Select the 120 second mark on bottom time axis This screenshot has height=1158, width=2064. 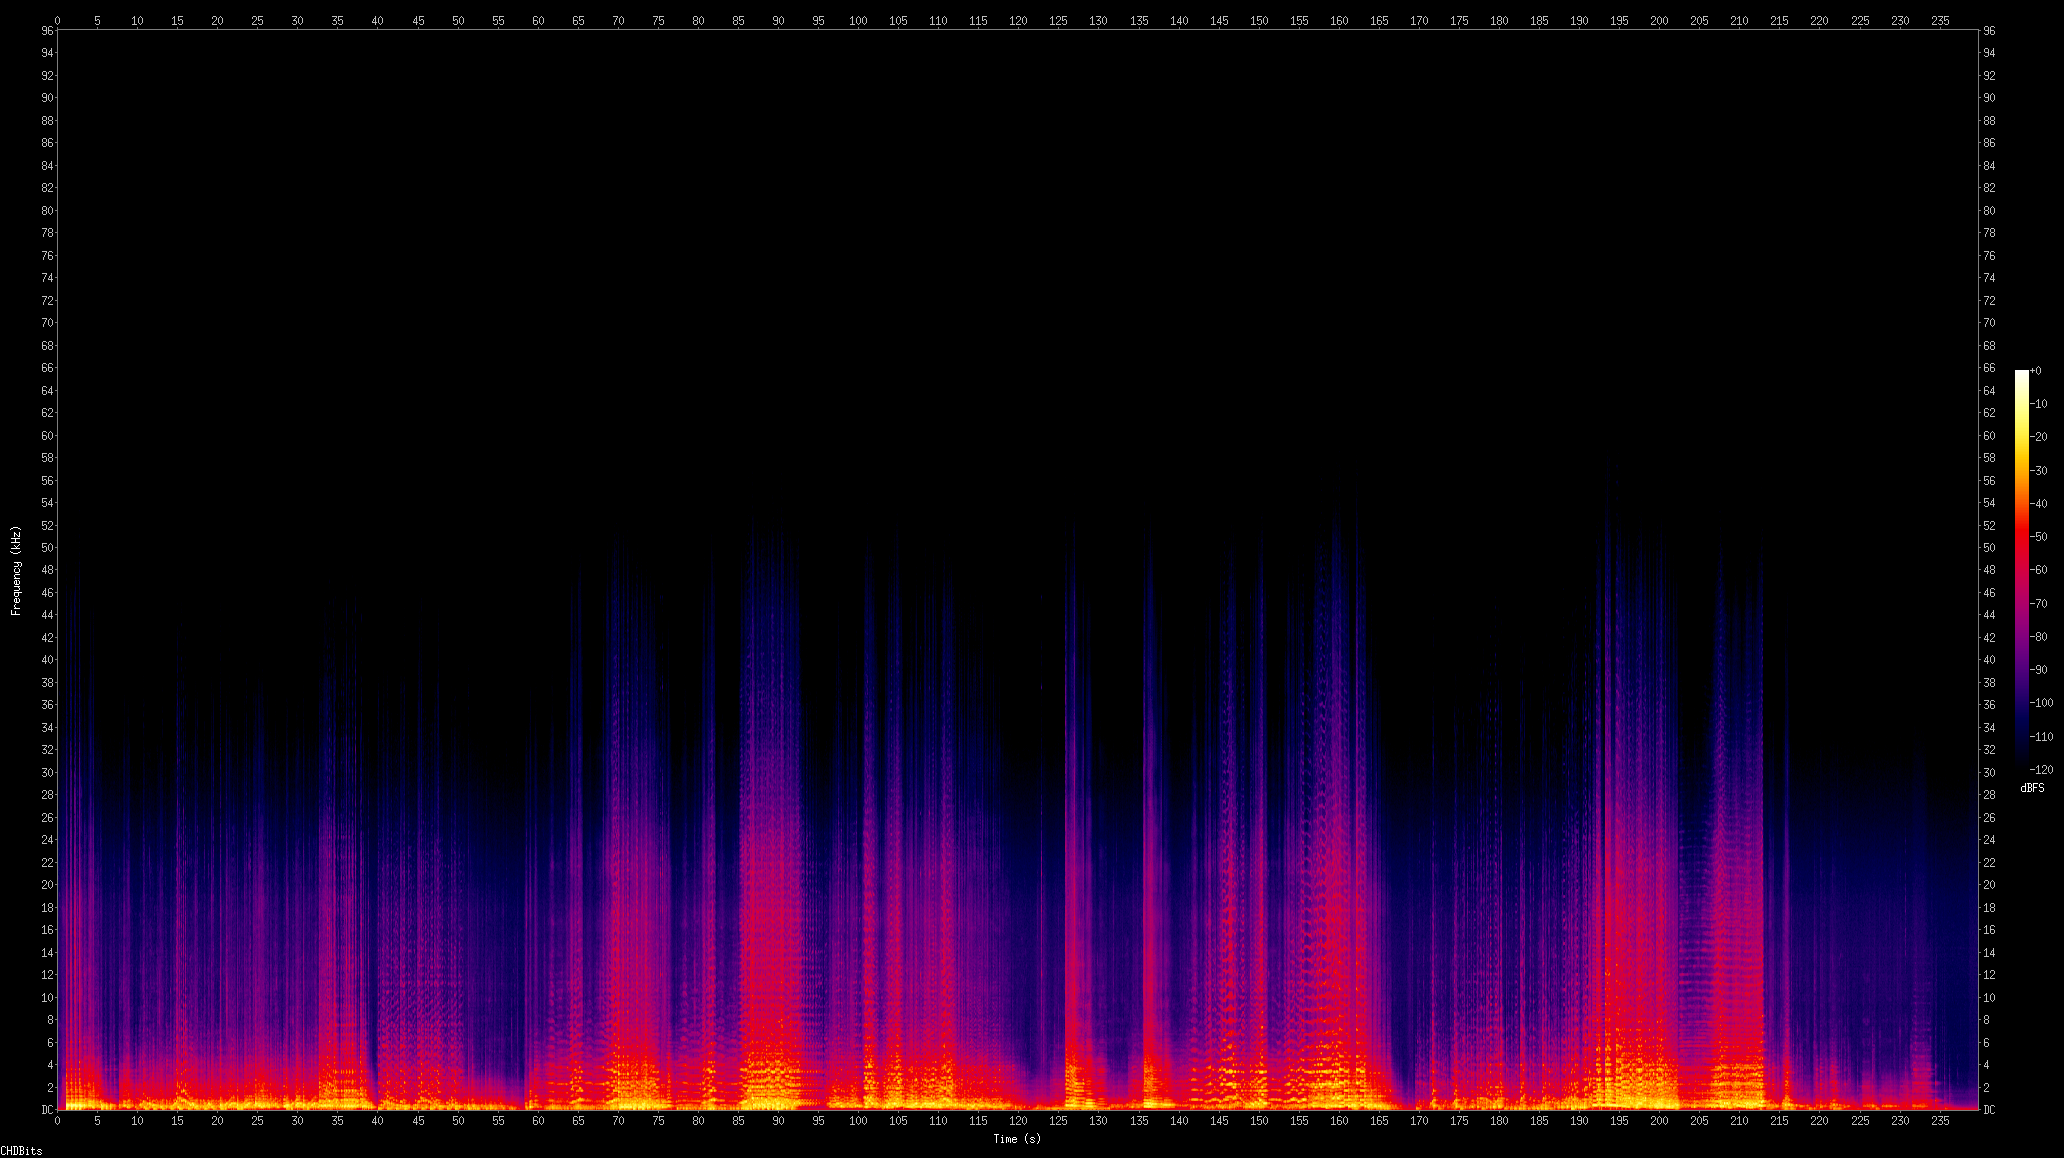[1018, 1121]
